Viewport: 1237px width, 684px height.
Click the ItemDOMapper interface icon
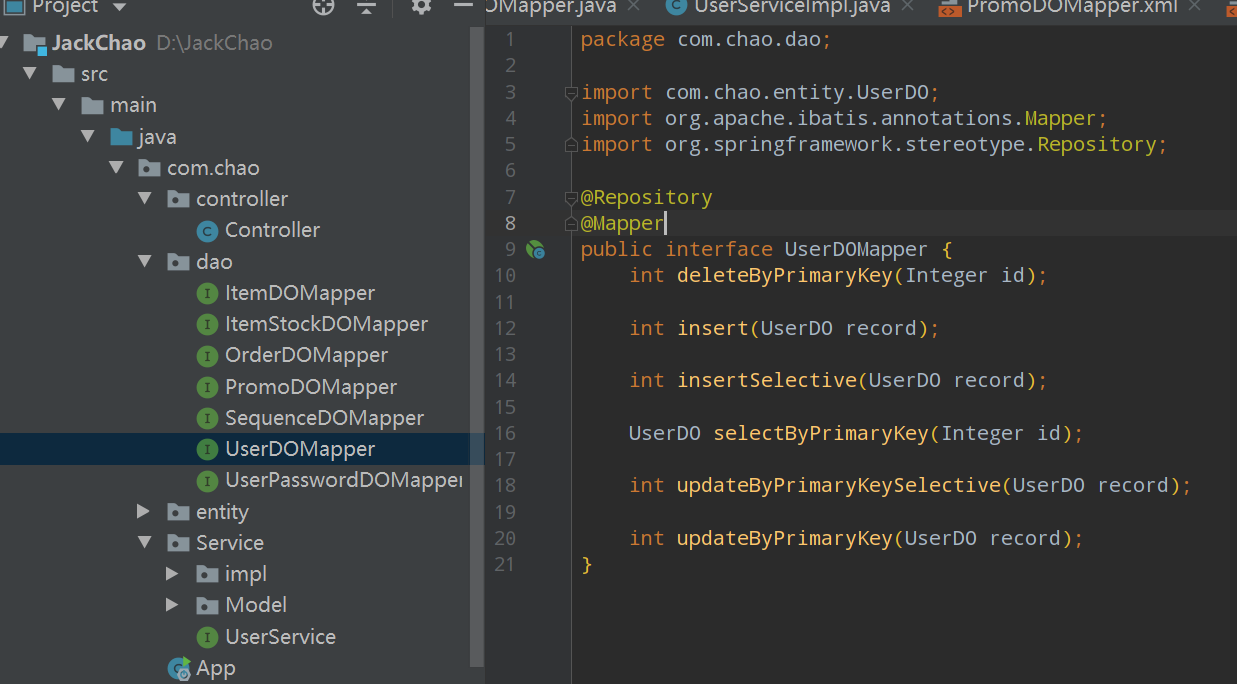tap(208, 294)
